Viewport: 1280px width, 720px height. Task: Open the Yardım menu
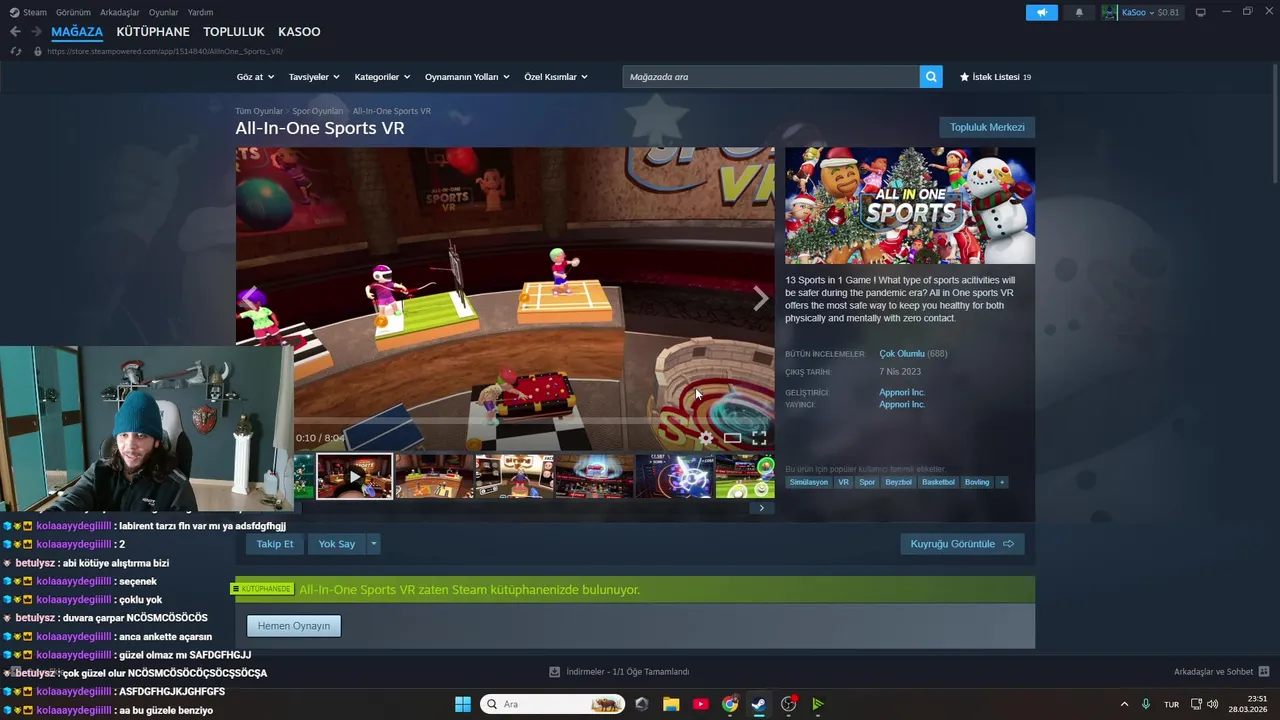click(200, 12)
